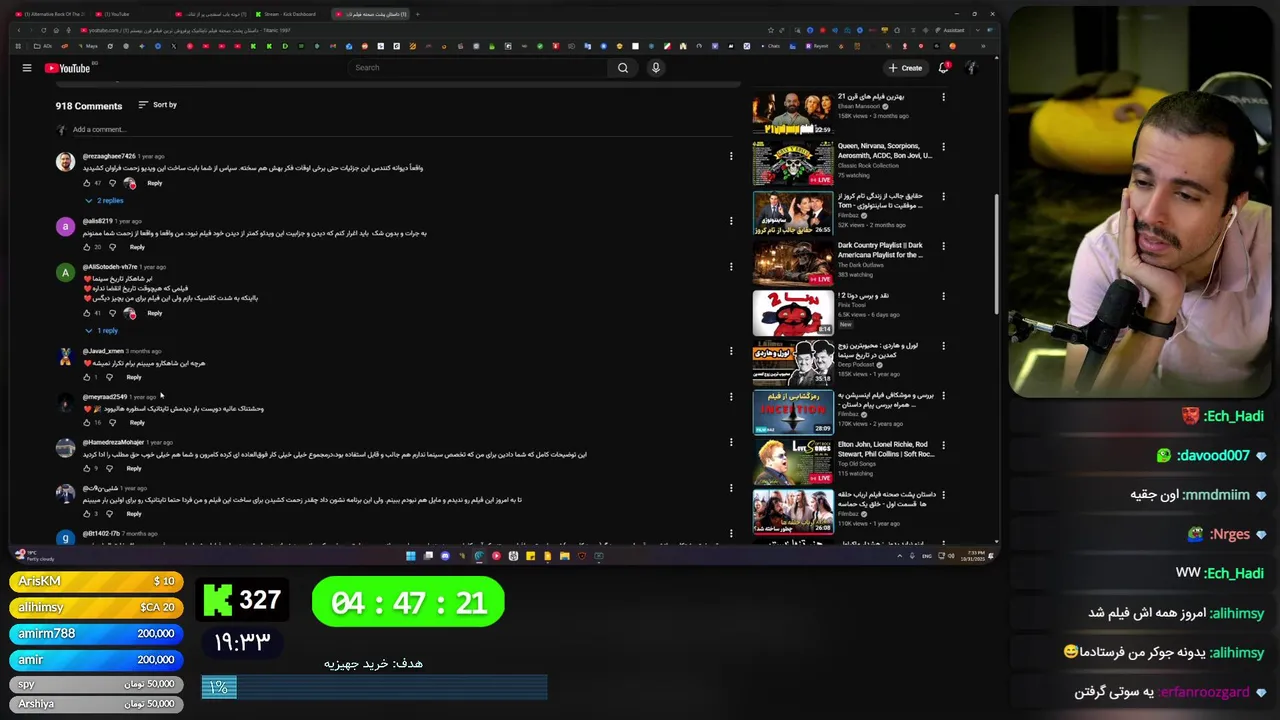Open options for @Javad_xmen's comment

pos(731,351)
